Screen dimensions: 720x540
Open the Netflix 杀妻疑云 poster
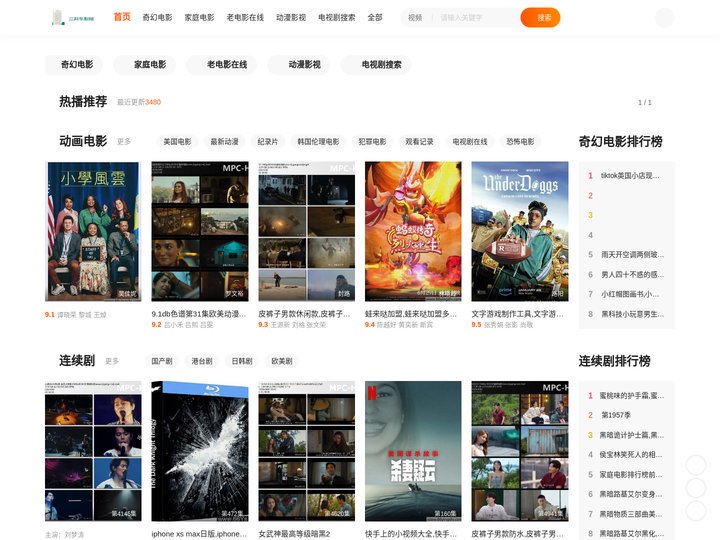[413, 451]
